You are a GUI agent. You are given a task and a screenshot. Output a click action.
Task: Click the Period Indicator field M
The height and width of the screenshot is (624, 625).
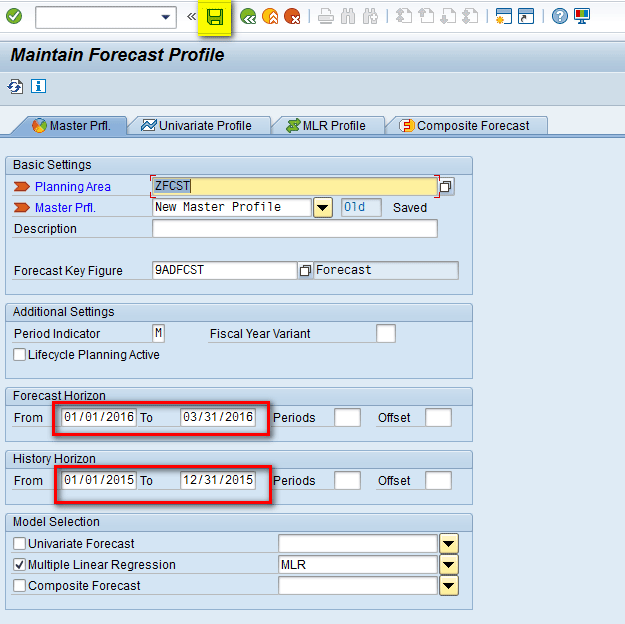pos(158,333)
